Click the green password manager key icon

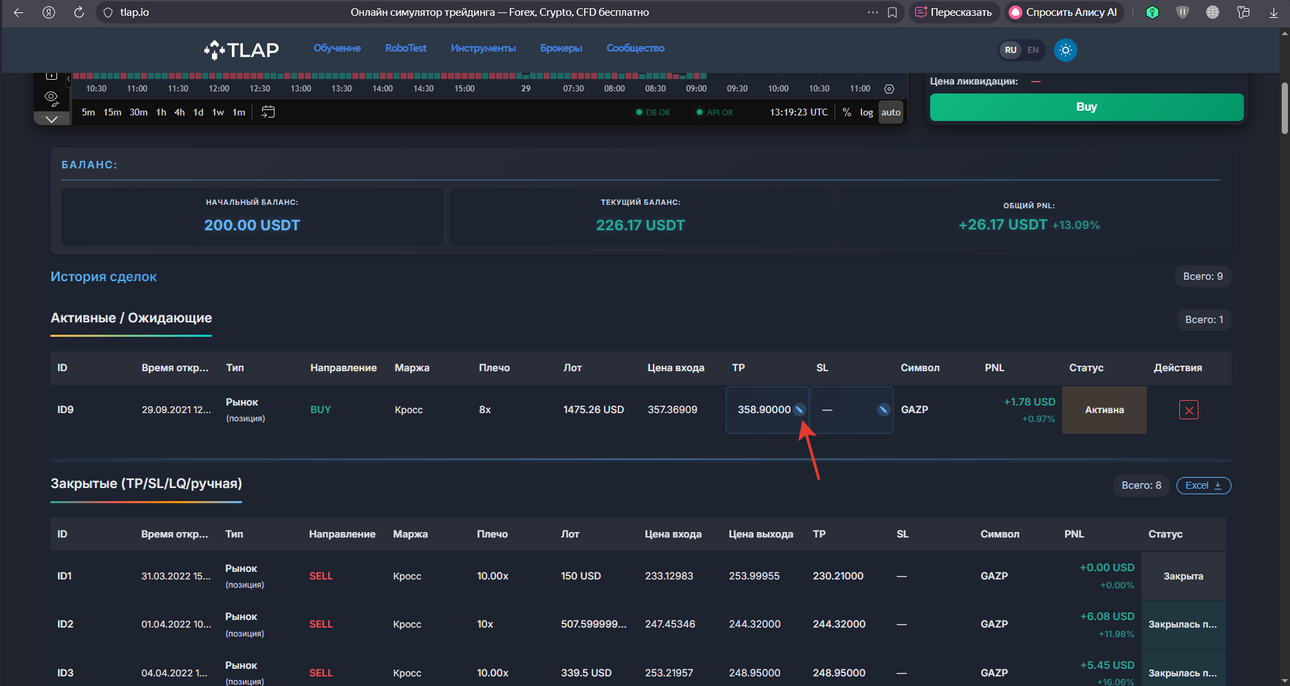[x=1152, y=12]
